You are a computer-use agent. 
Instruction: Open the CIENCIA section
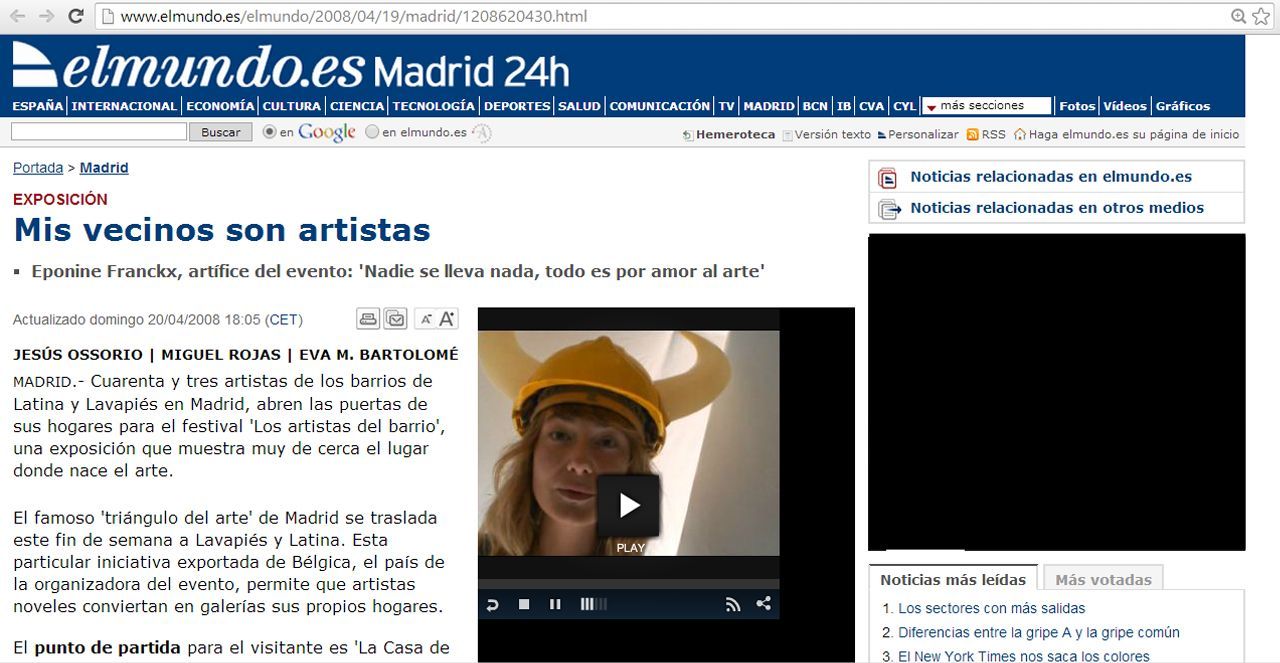point(357,106)
